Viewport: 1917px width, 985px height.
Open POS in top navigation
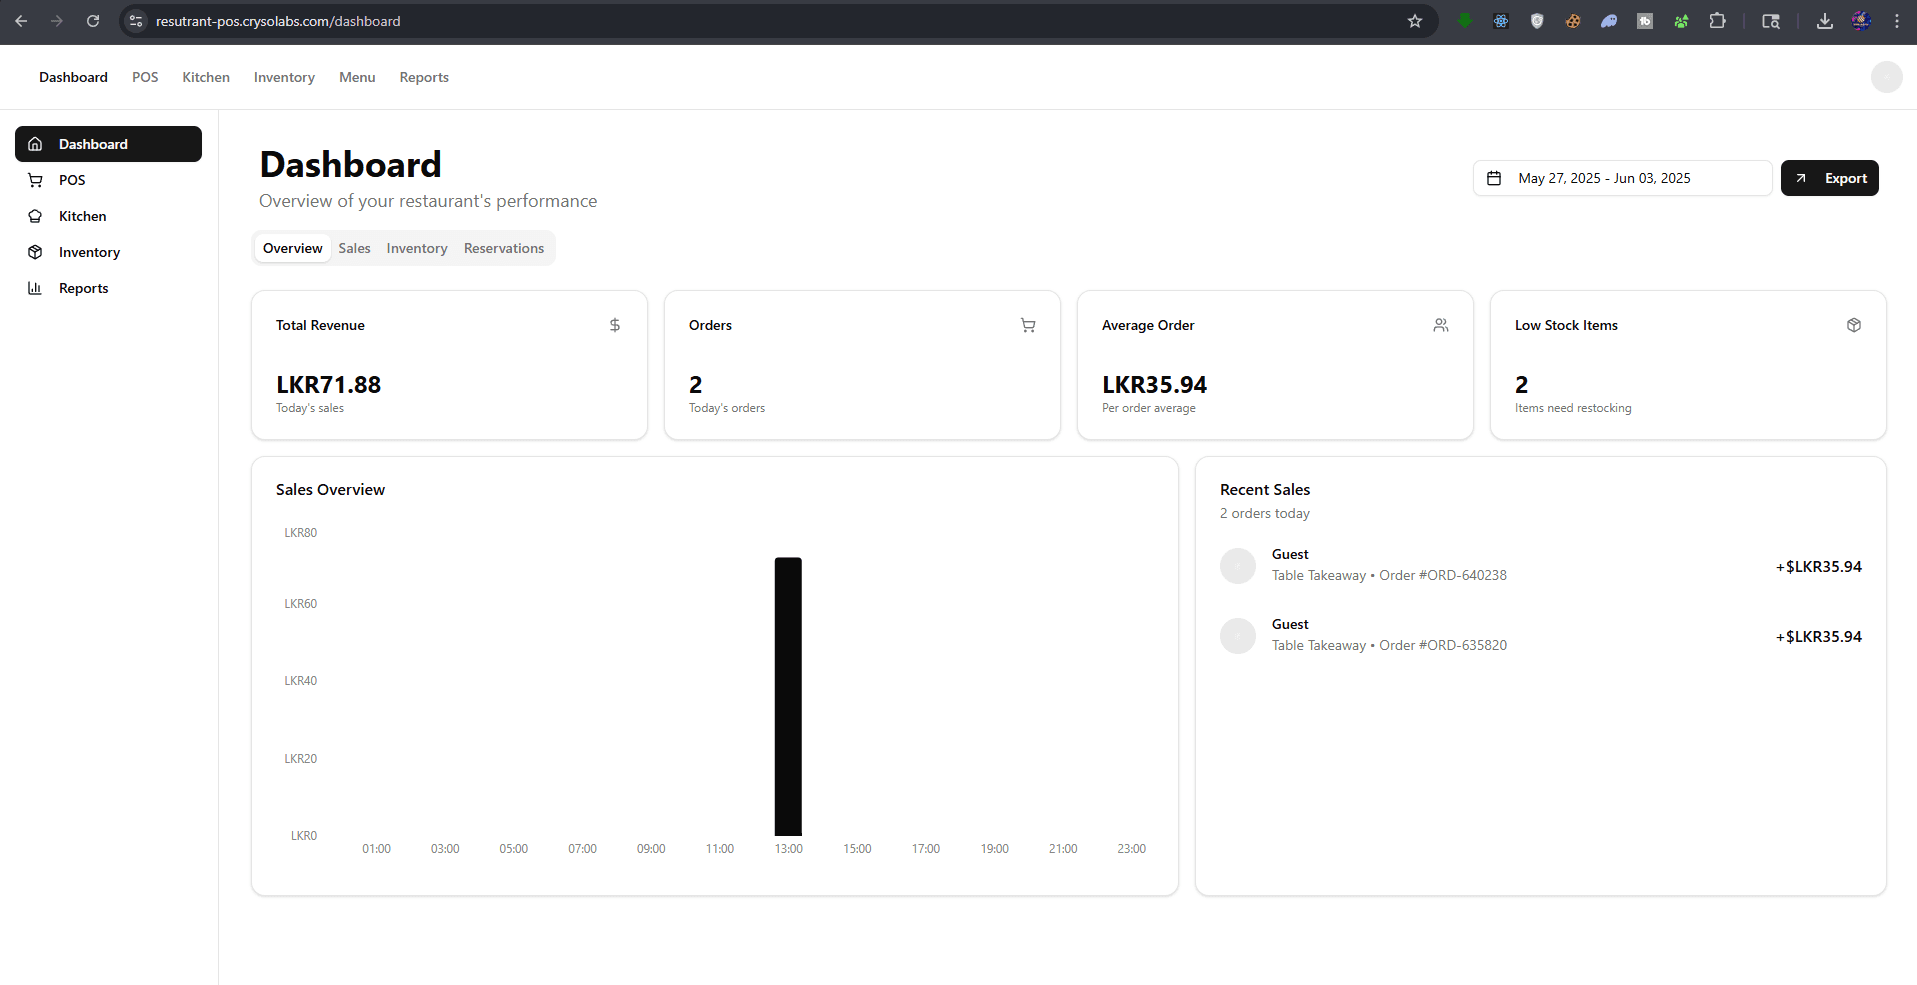[x=145, y=77]
